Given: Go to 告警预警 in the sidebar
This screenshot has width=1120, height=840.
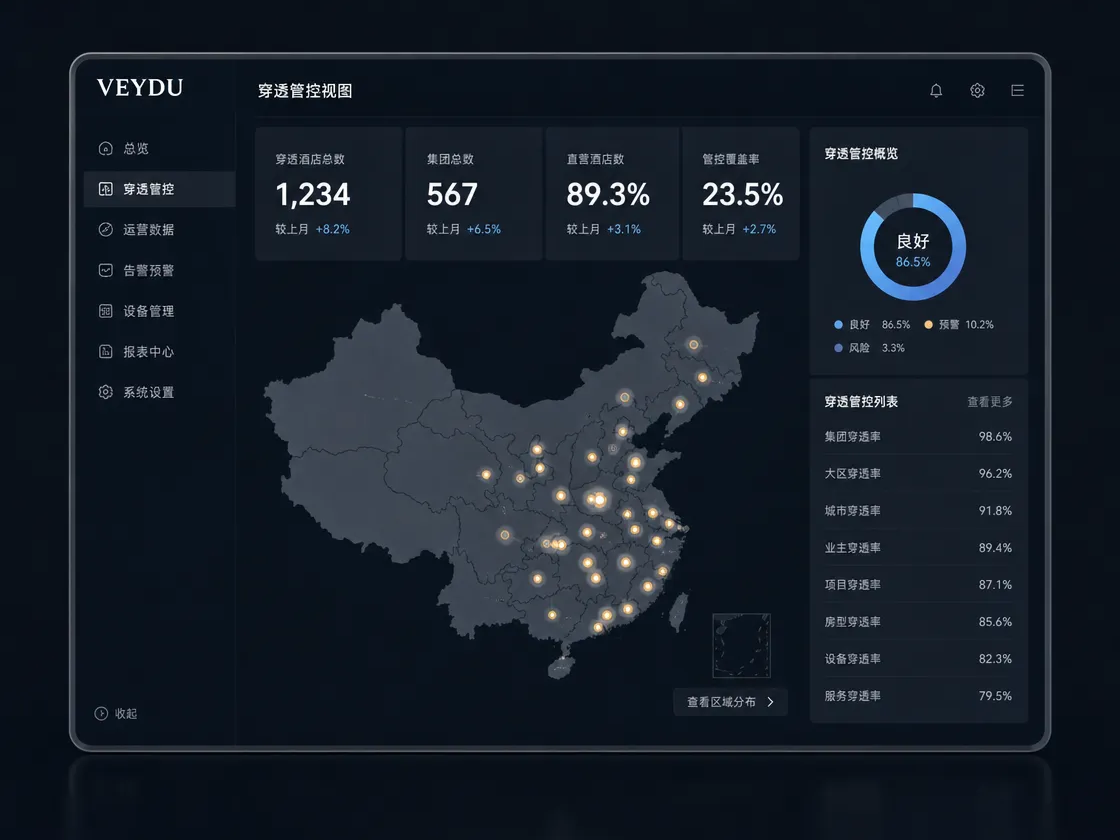Looking at the screenshot, I should pyautogui.click(x=159, y=270).
